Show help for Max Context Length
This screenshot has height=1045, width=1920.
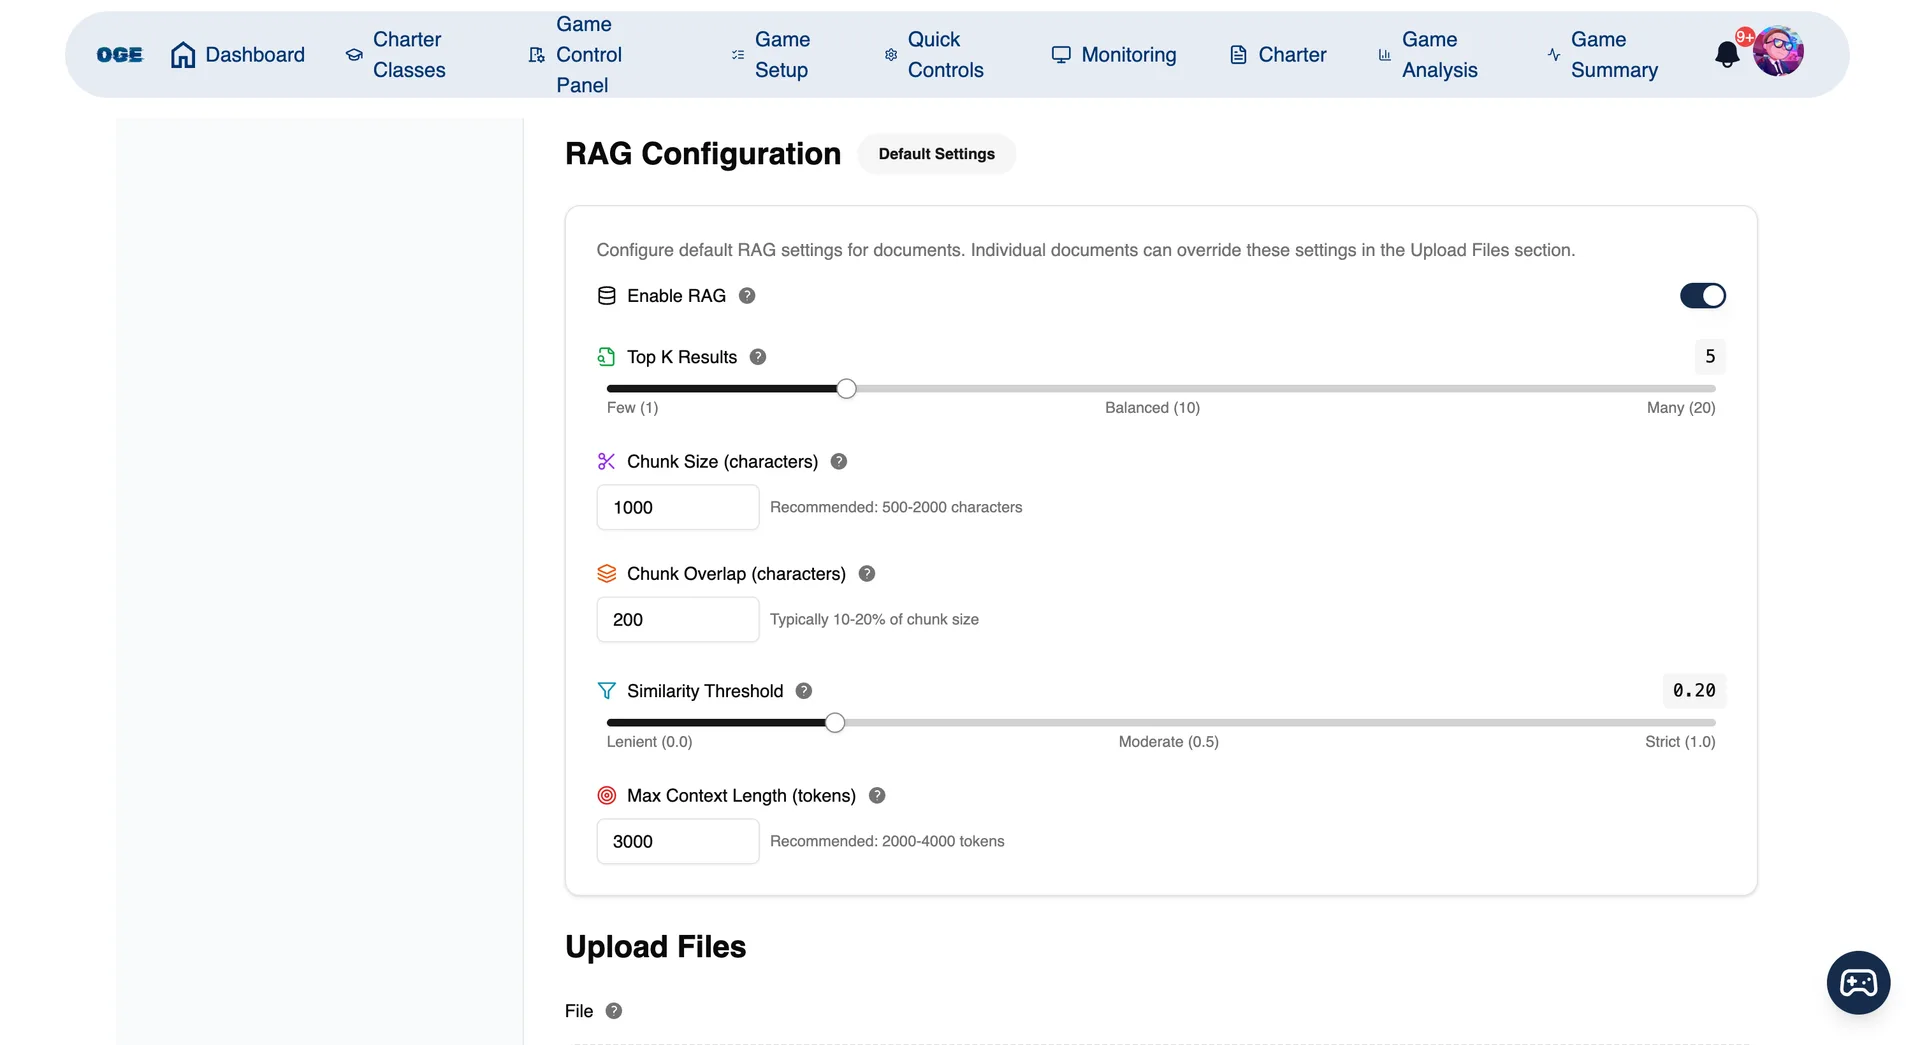[877, 796]
